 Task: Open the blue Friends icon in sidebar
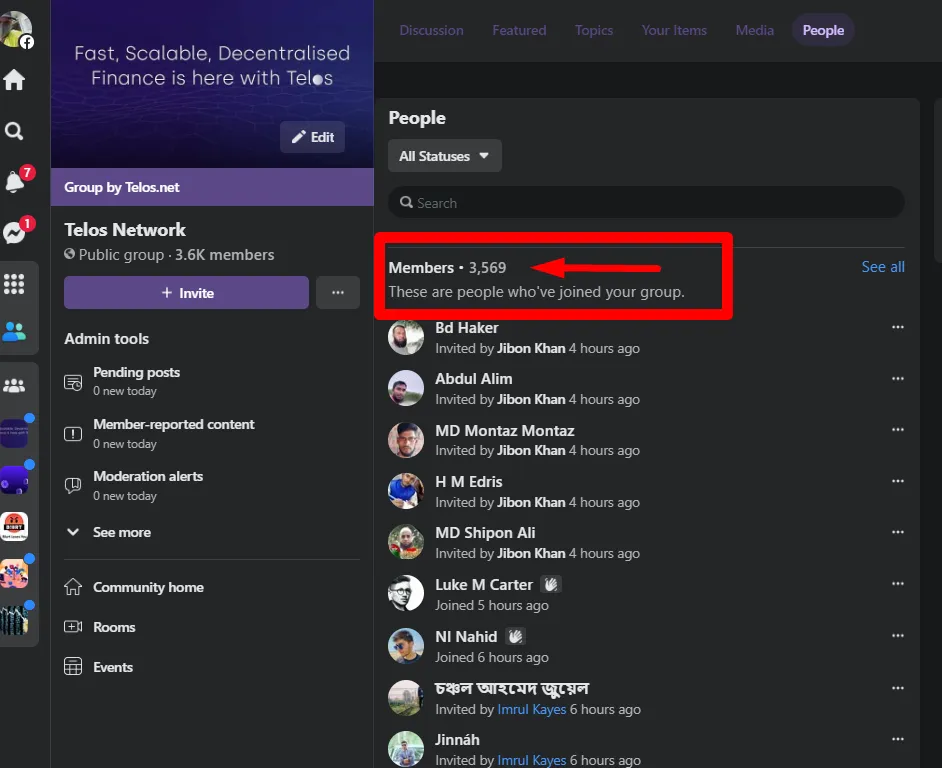pos(14,331)
